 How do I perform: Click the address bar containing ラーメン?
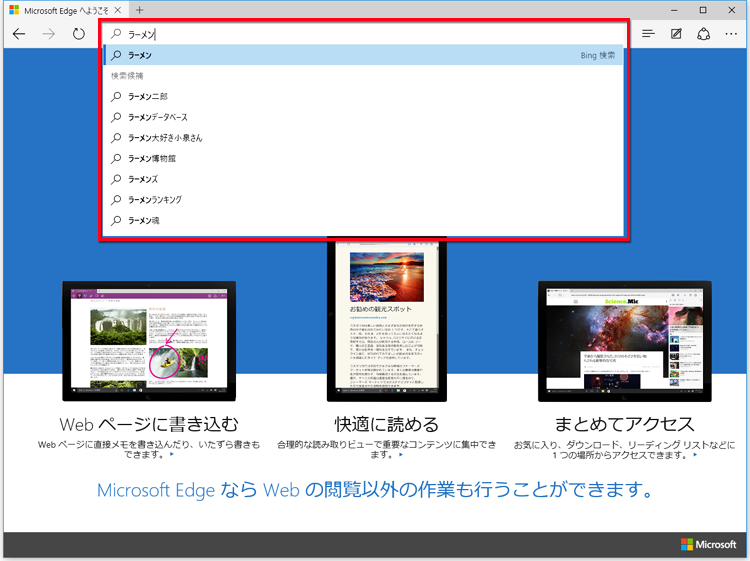(360, 34)
